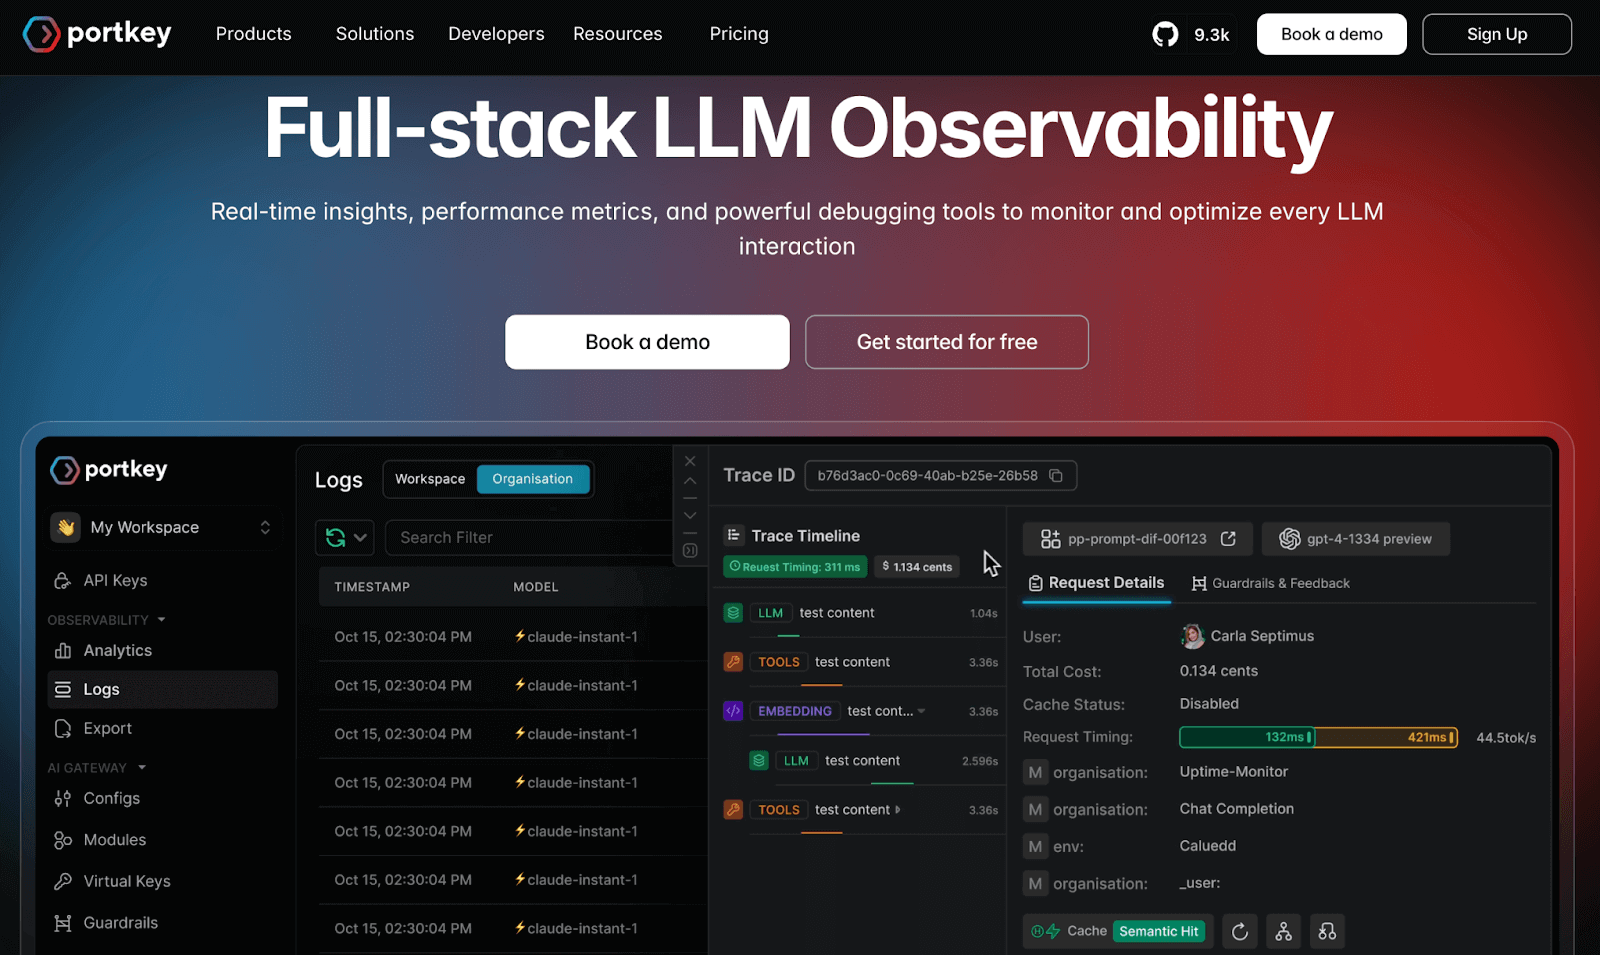
Task: Click the Export icon in the sidebar
Action: pos(63,729)
